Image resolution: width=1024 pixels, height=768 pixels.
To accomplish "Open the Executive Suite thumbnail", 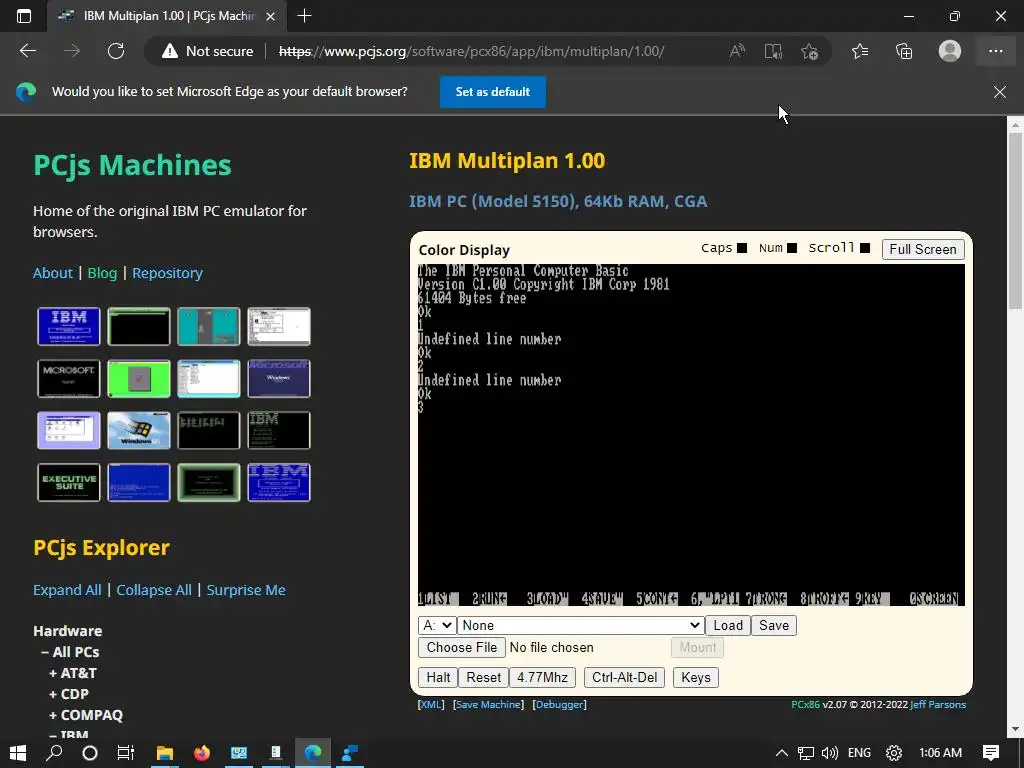I will coord(69,483).
